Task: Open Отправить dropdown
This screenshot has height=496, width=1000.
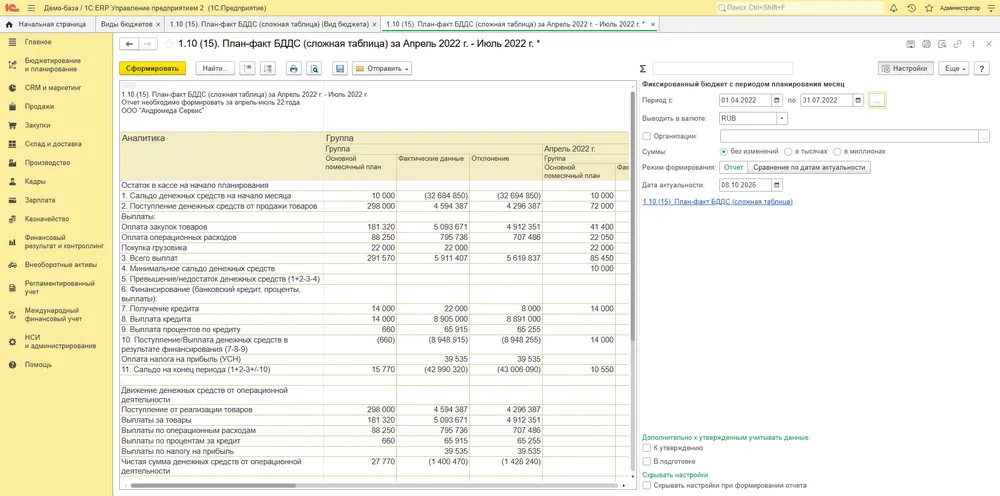Action: [x=381, y=68]
